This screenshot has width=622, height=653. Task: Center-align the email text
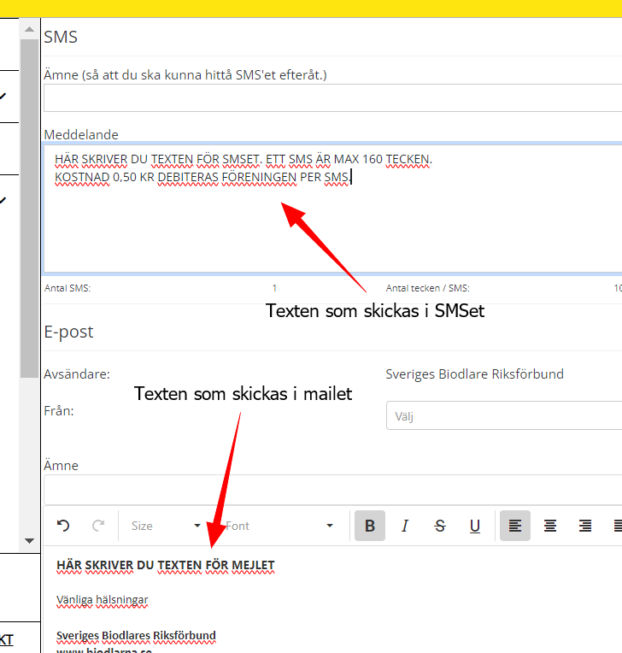point(550,526)
